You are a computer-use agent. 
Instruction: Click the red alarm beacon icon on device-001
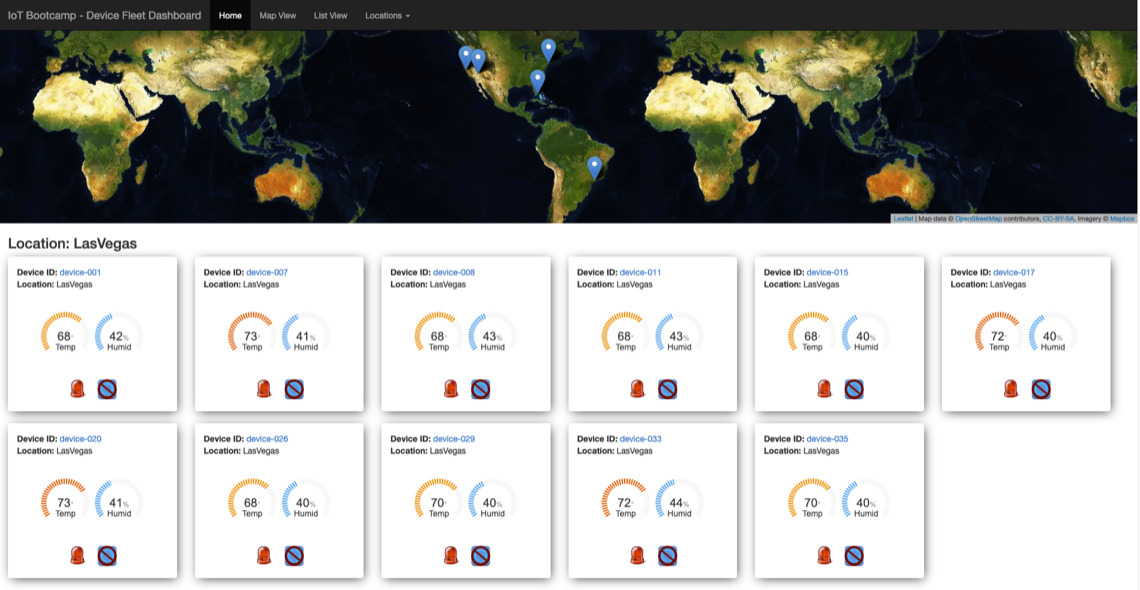click(x=77, y=389)
